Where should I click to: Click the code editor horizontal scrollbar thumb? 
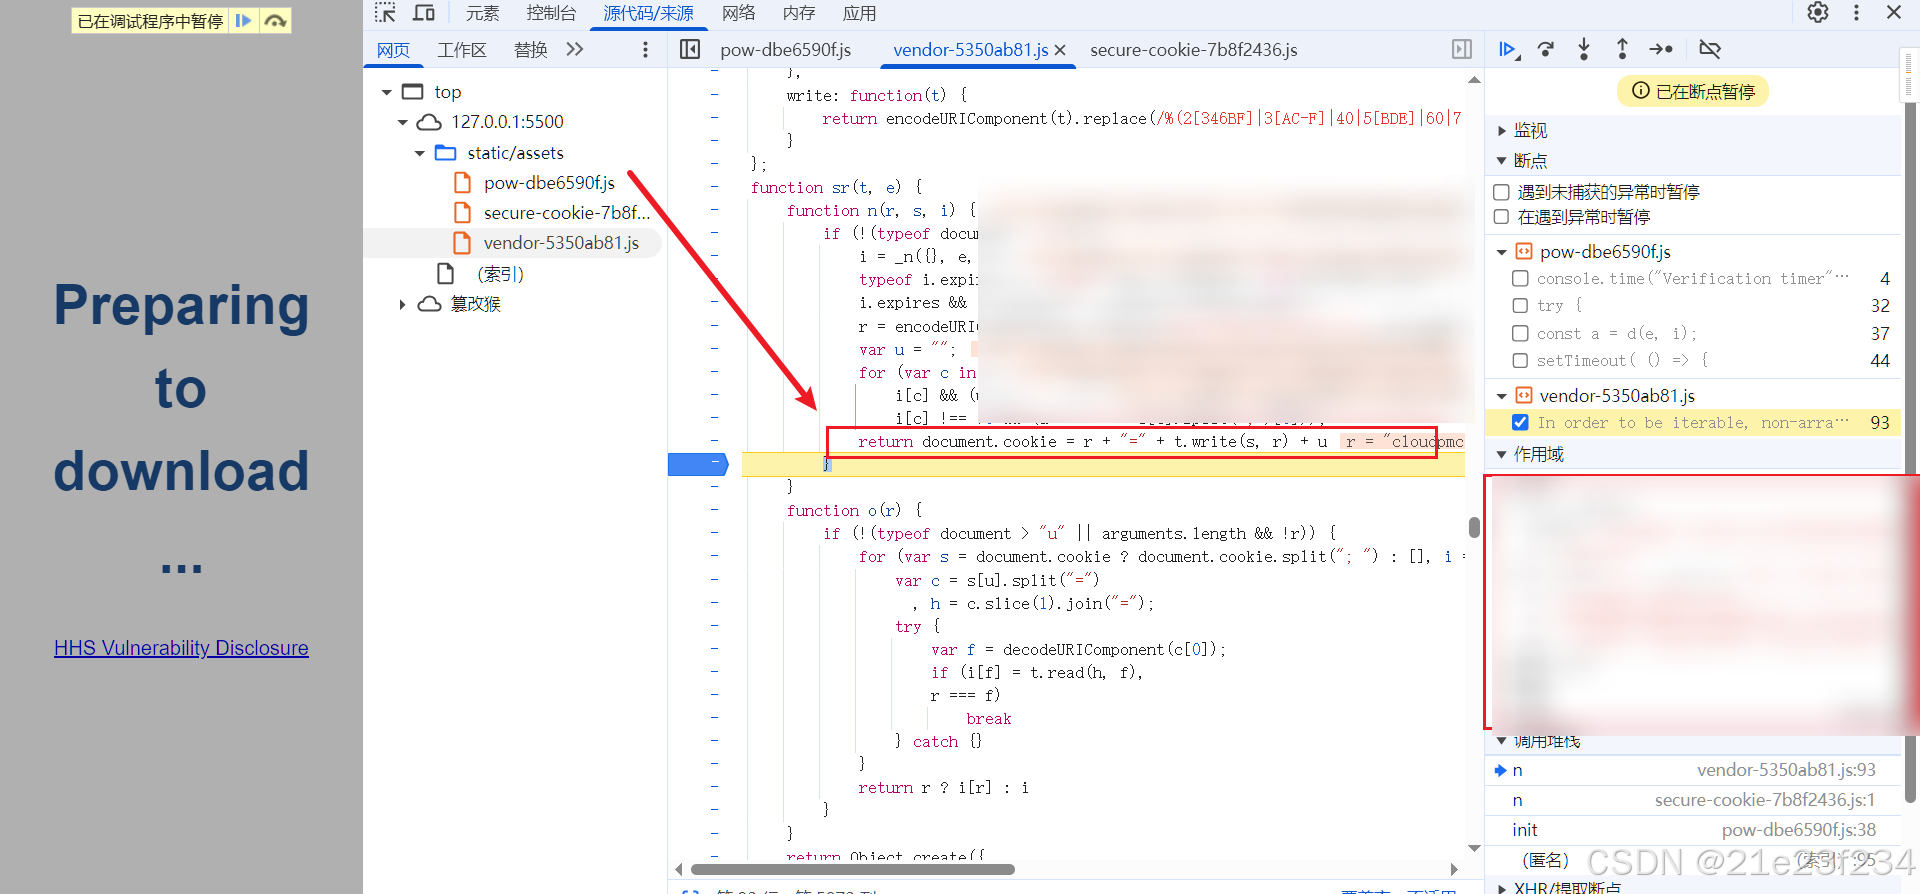851,869
